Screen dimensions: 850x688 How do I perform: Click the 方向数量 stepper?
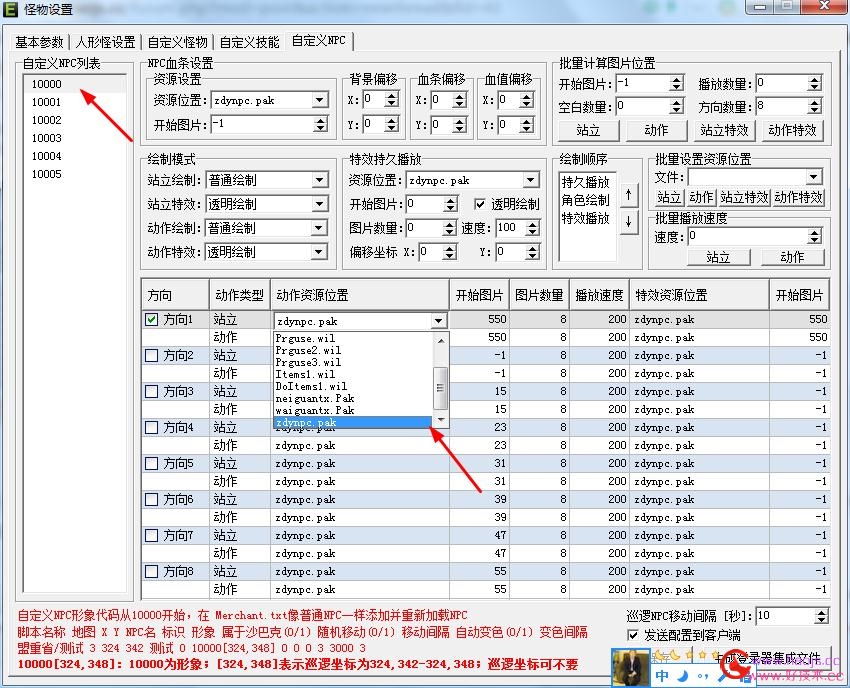click(814, 107)
